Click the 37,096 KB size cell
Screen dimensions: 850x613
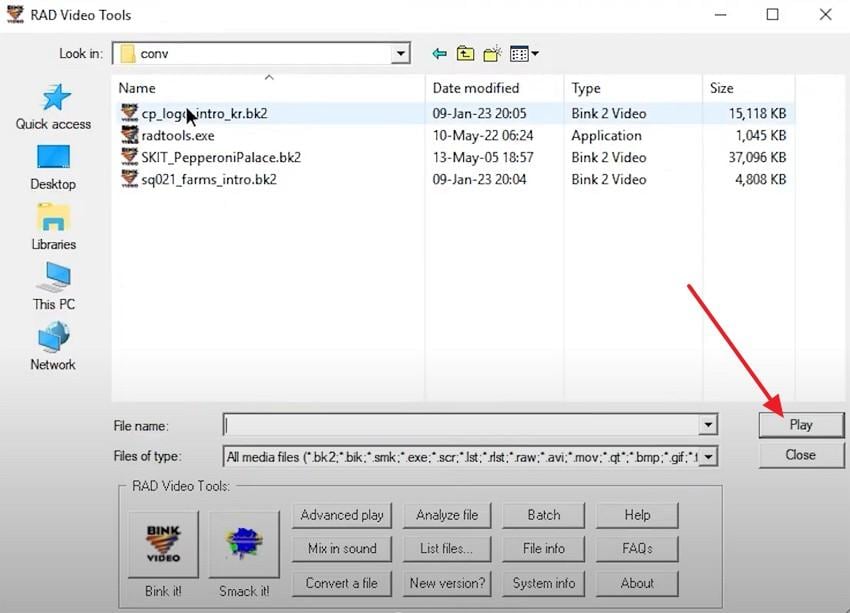coord(757,158)
